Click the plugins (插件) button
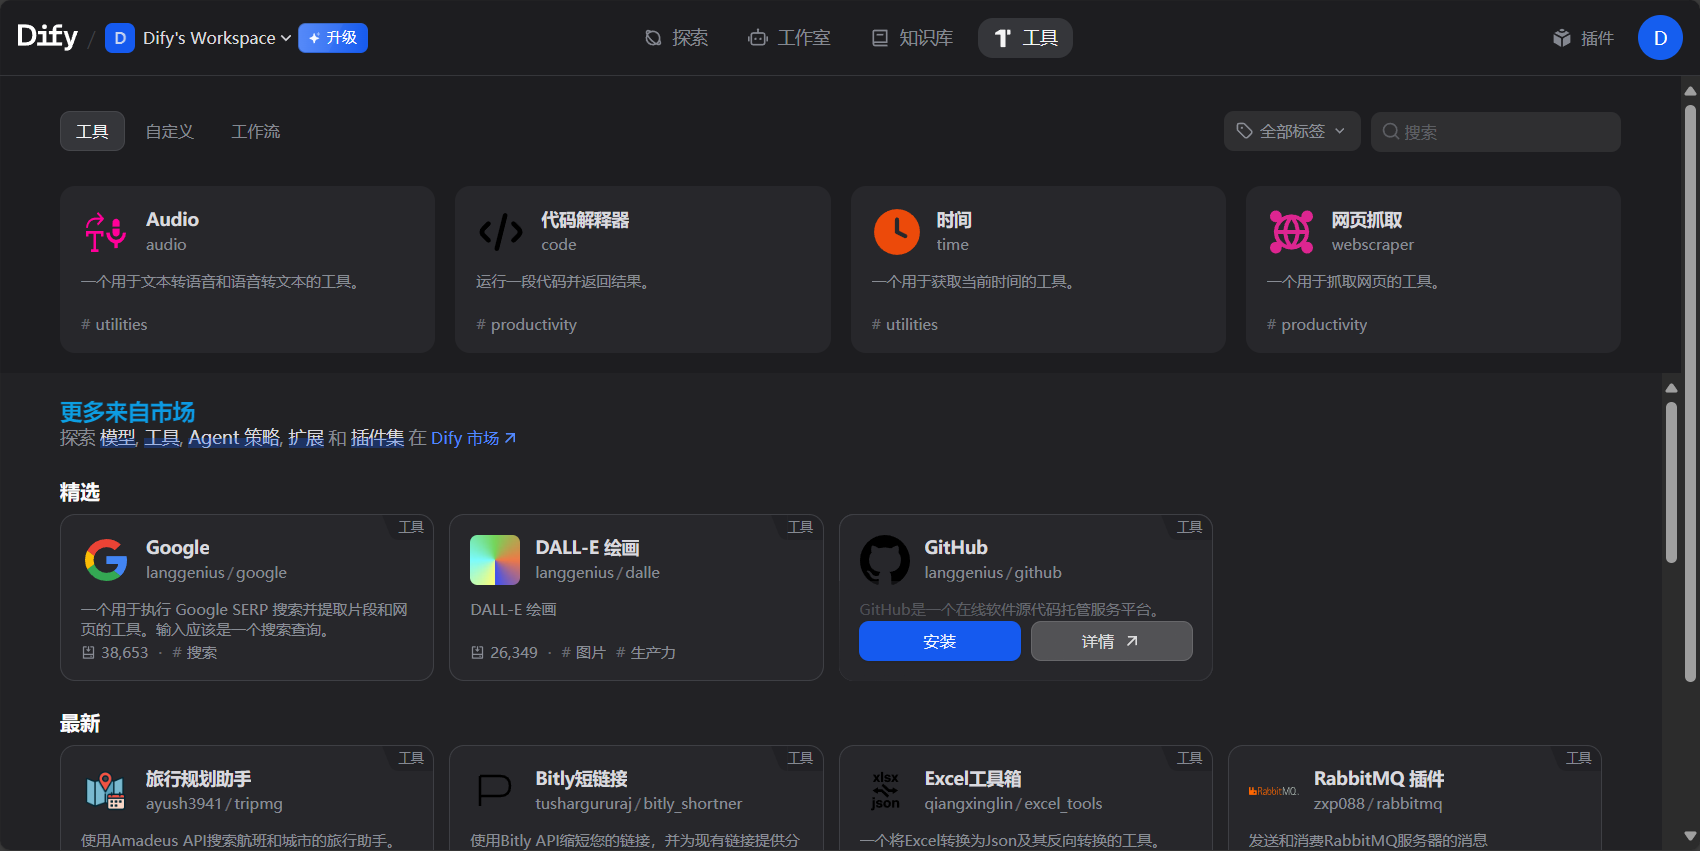 (1583, 38)
